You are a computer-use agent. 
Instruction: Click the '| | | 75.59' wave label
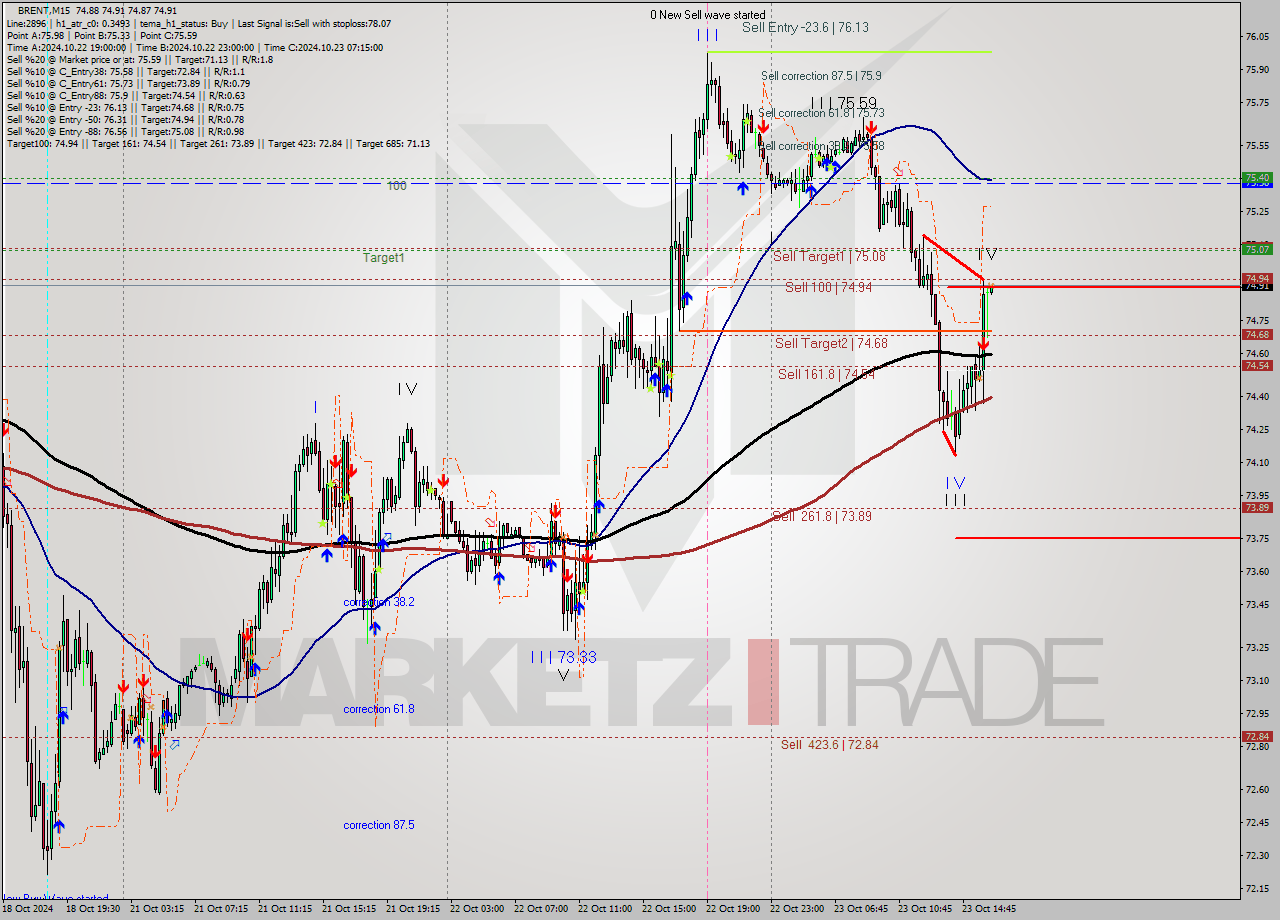click(844, 103)
